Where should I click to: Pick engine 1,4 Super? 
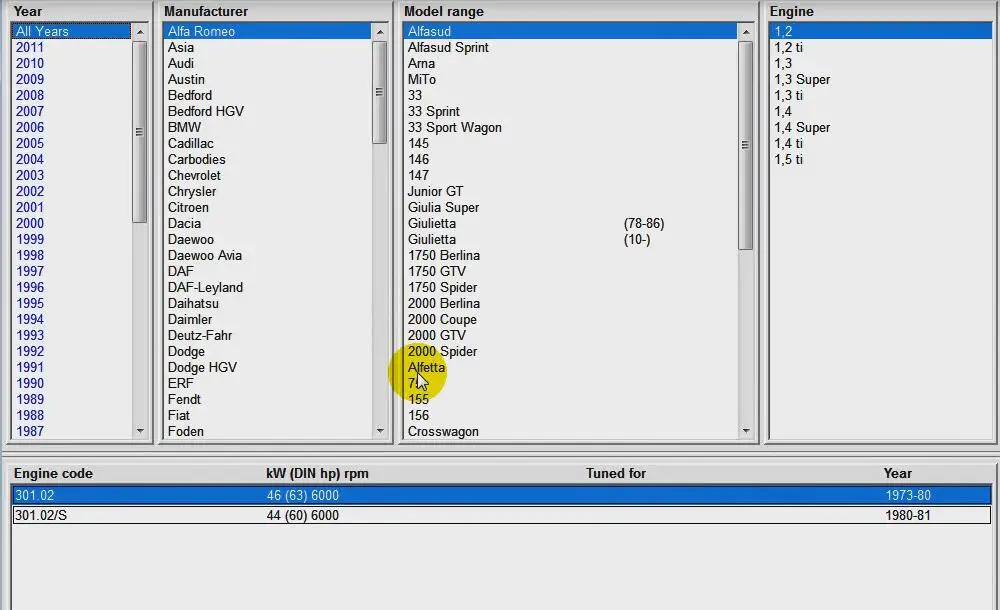tap(802, 127)
